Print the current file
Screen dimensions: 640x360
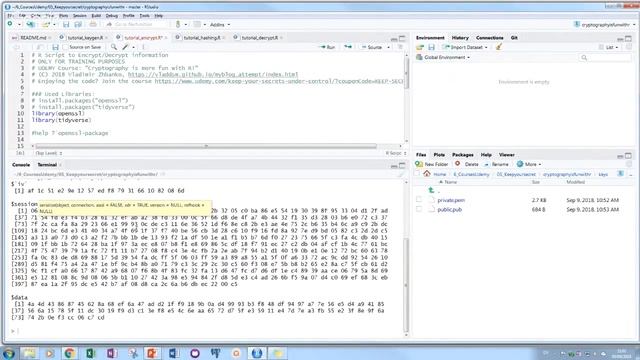point(93,24)
